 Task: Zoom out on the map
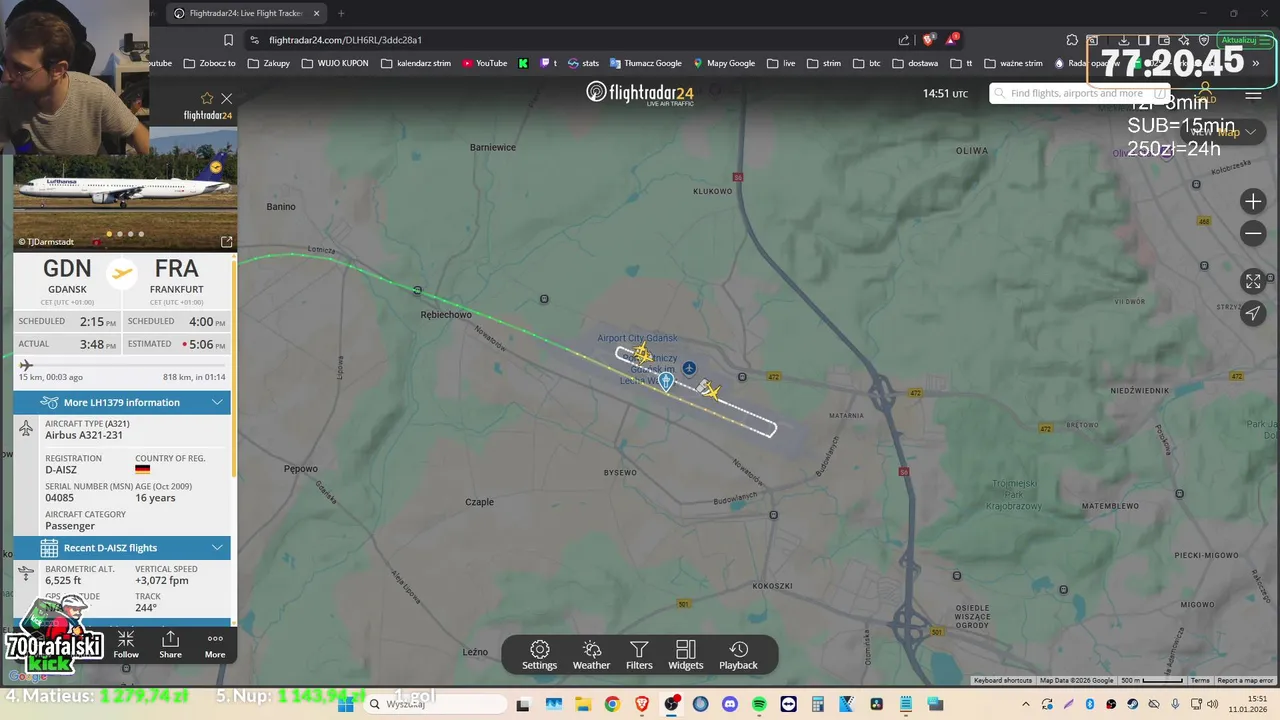(1253, 233)
